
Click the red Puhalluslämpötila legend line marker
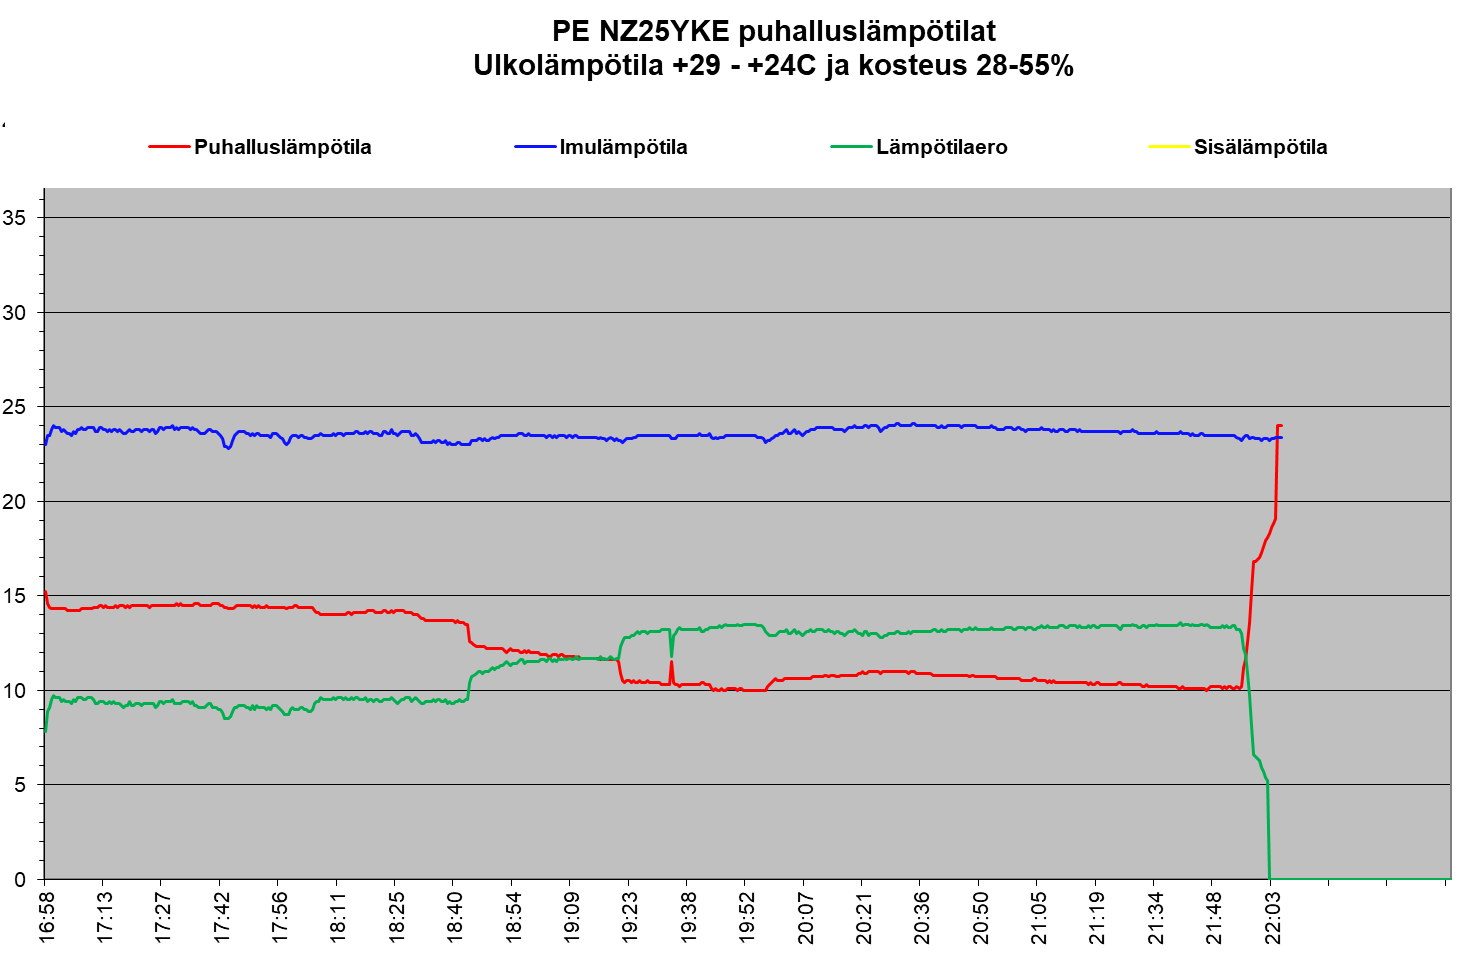[169, 147]
